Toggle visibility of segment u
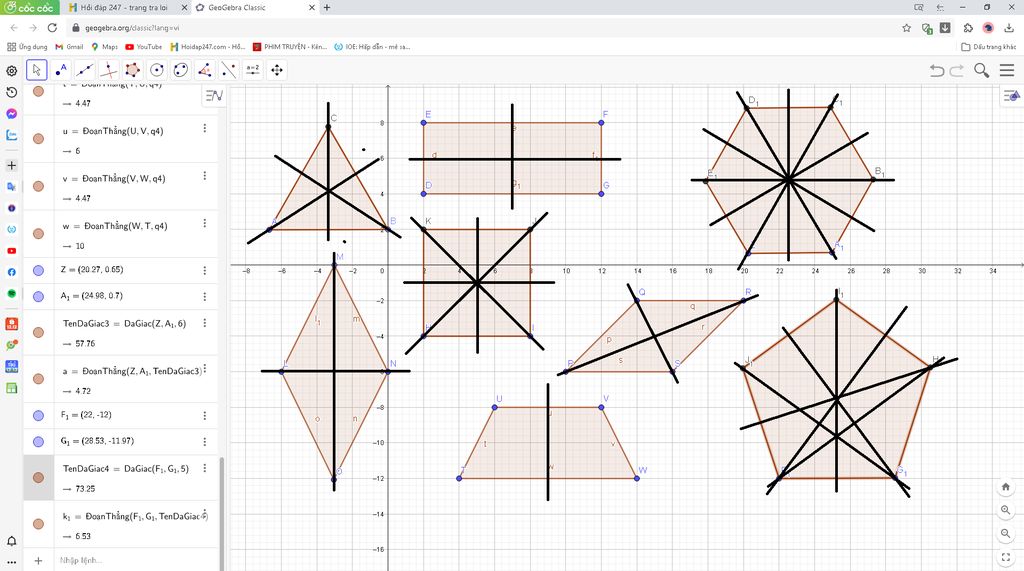The image size is (1024, 571). coord(39,139)
